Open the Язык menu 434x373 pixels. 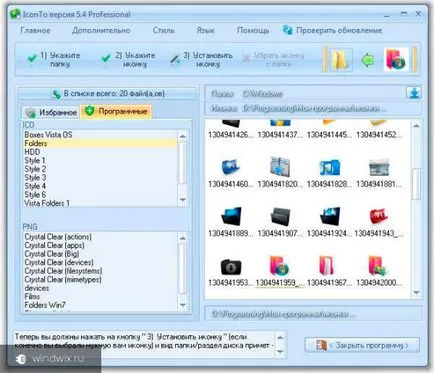coord(205,30)
